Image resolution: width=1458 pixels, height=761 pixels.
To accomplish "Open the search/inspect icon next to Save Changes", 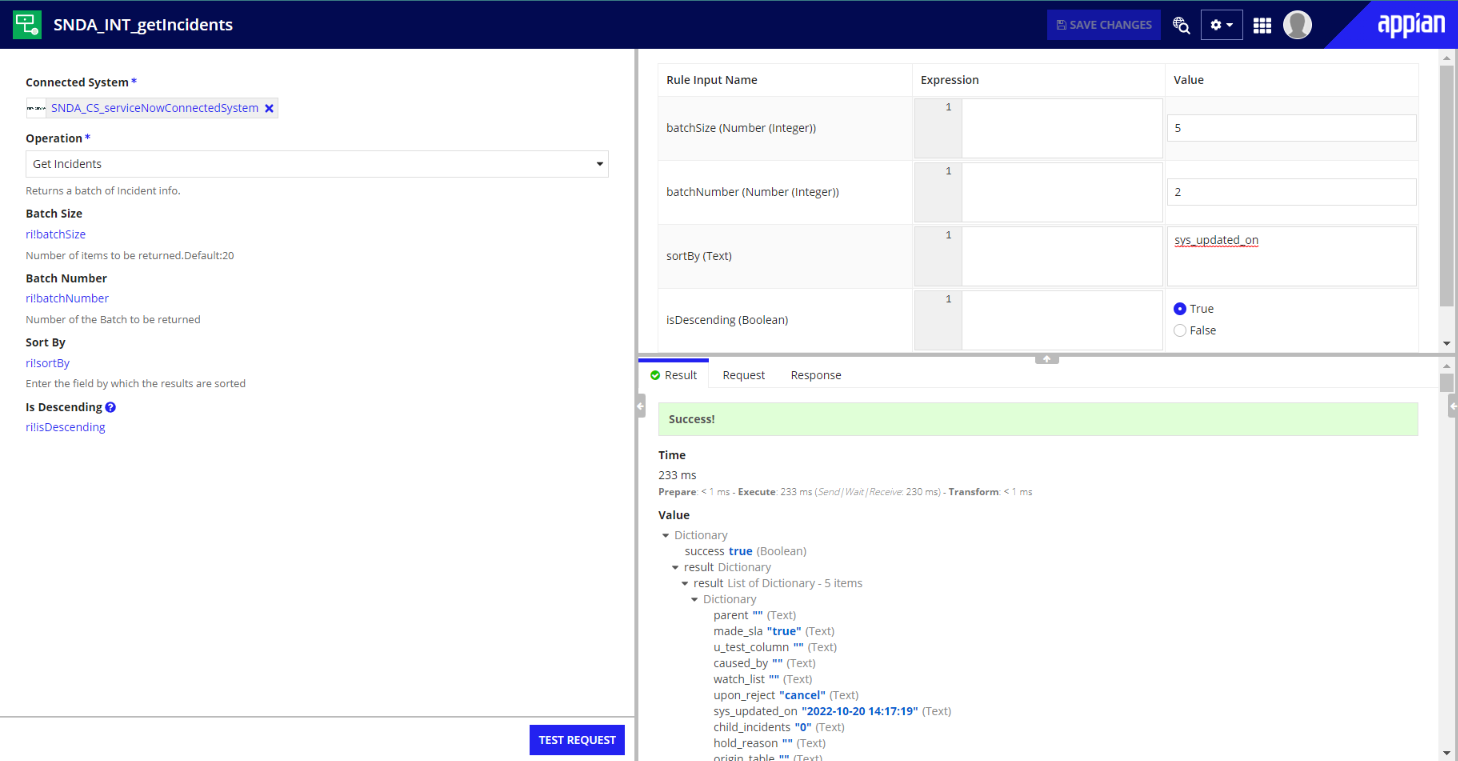I will point(1181,25).
